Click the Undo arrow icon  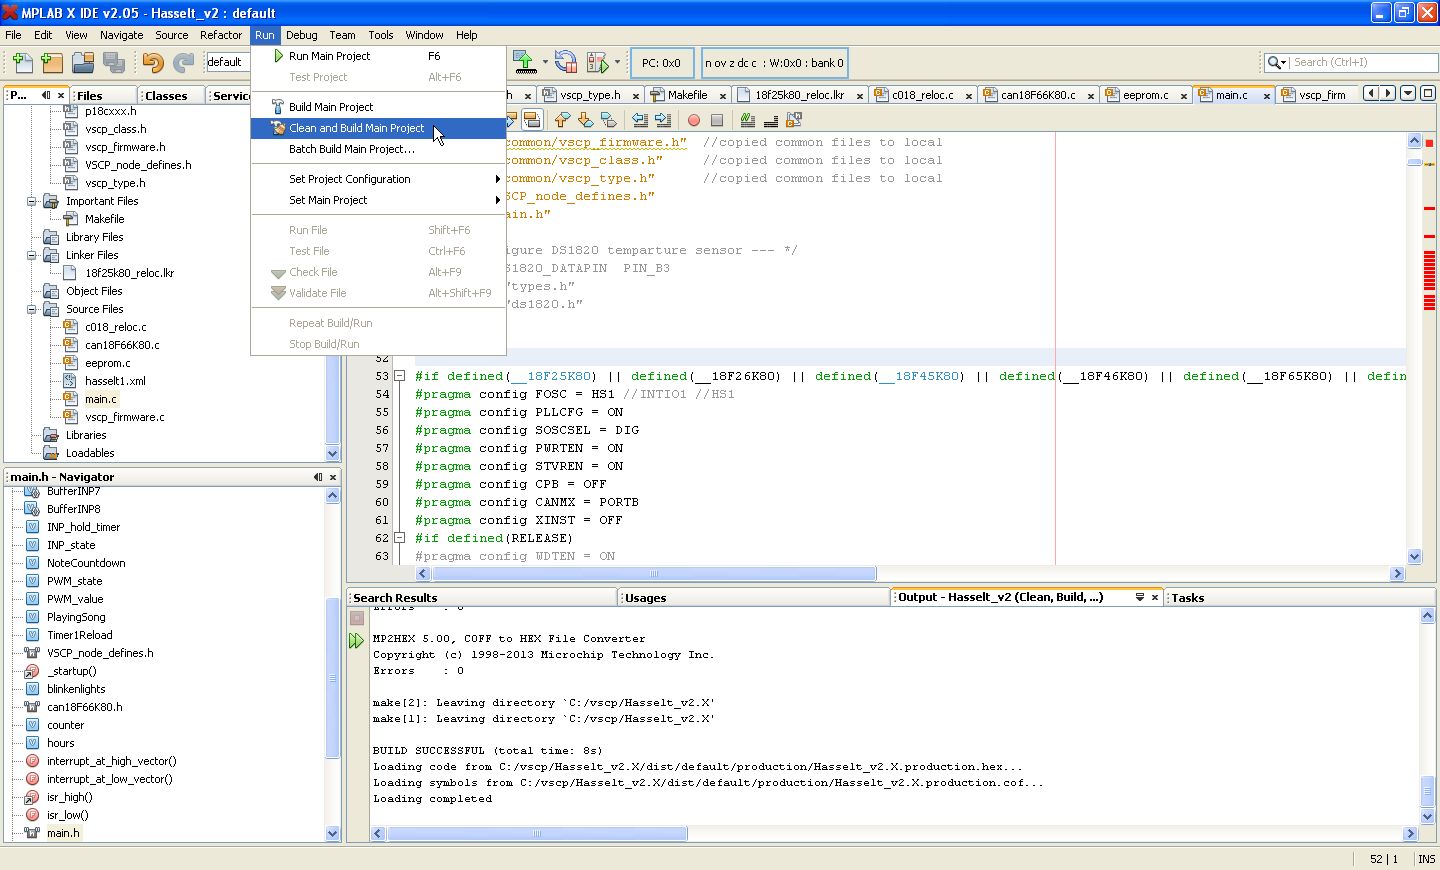152,63
